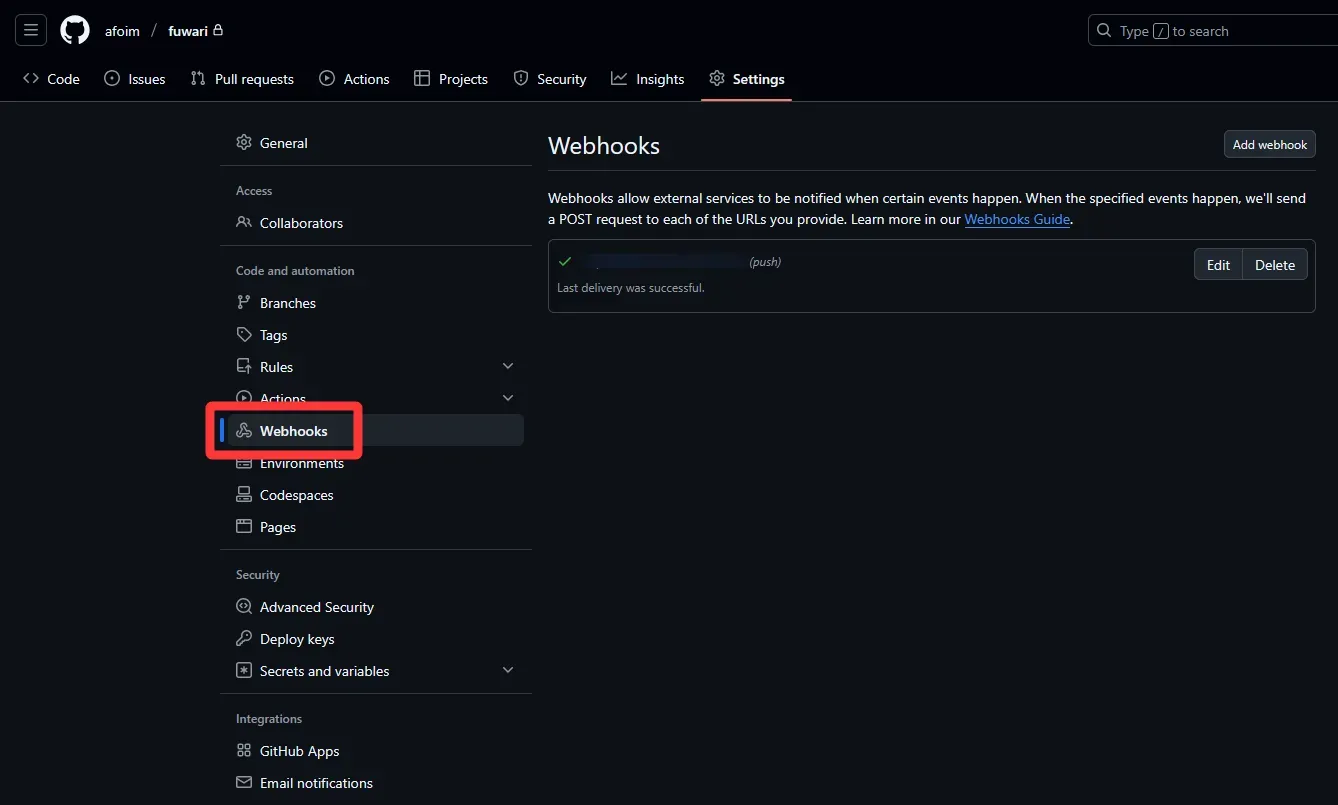Click the Deploy keys key icon

tap(244, 639)
